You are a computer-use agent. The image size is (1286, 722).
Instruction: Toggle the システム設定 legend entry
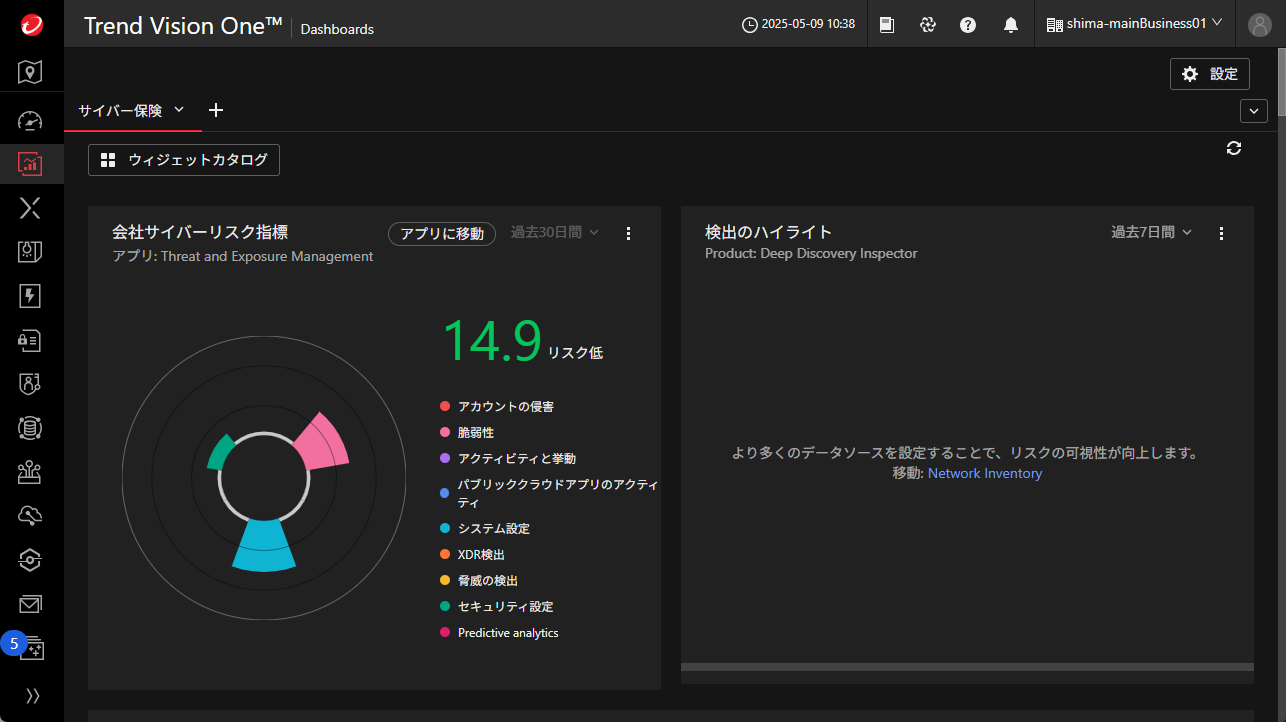click(x=485, y=529)
